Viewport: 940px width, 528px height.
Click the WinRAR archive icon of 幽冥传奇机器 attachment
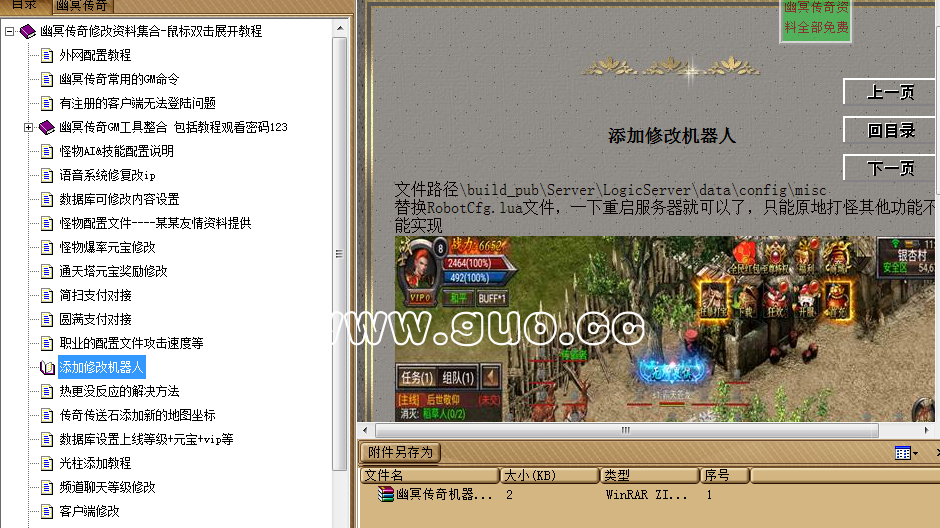(385, 494)
